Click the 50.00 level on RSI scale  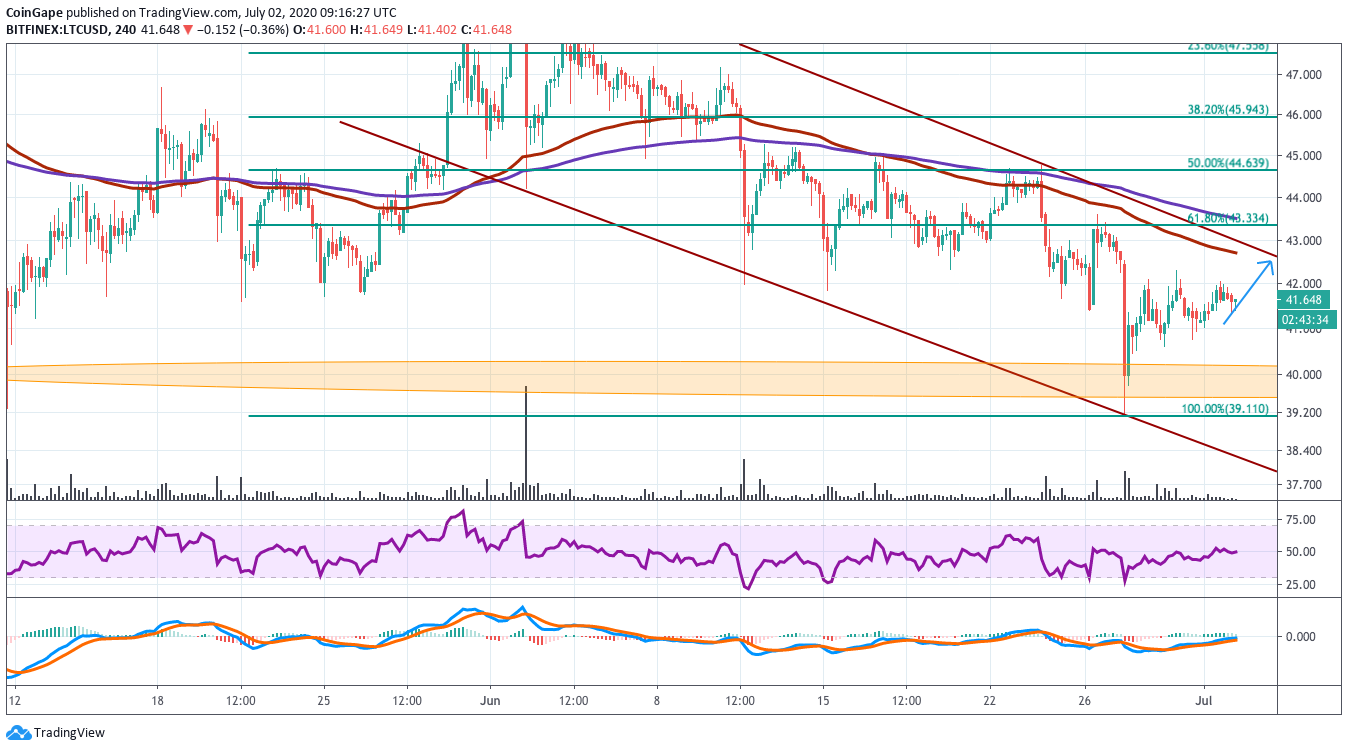pos(1300,552)
